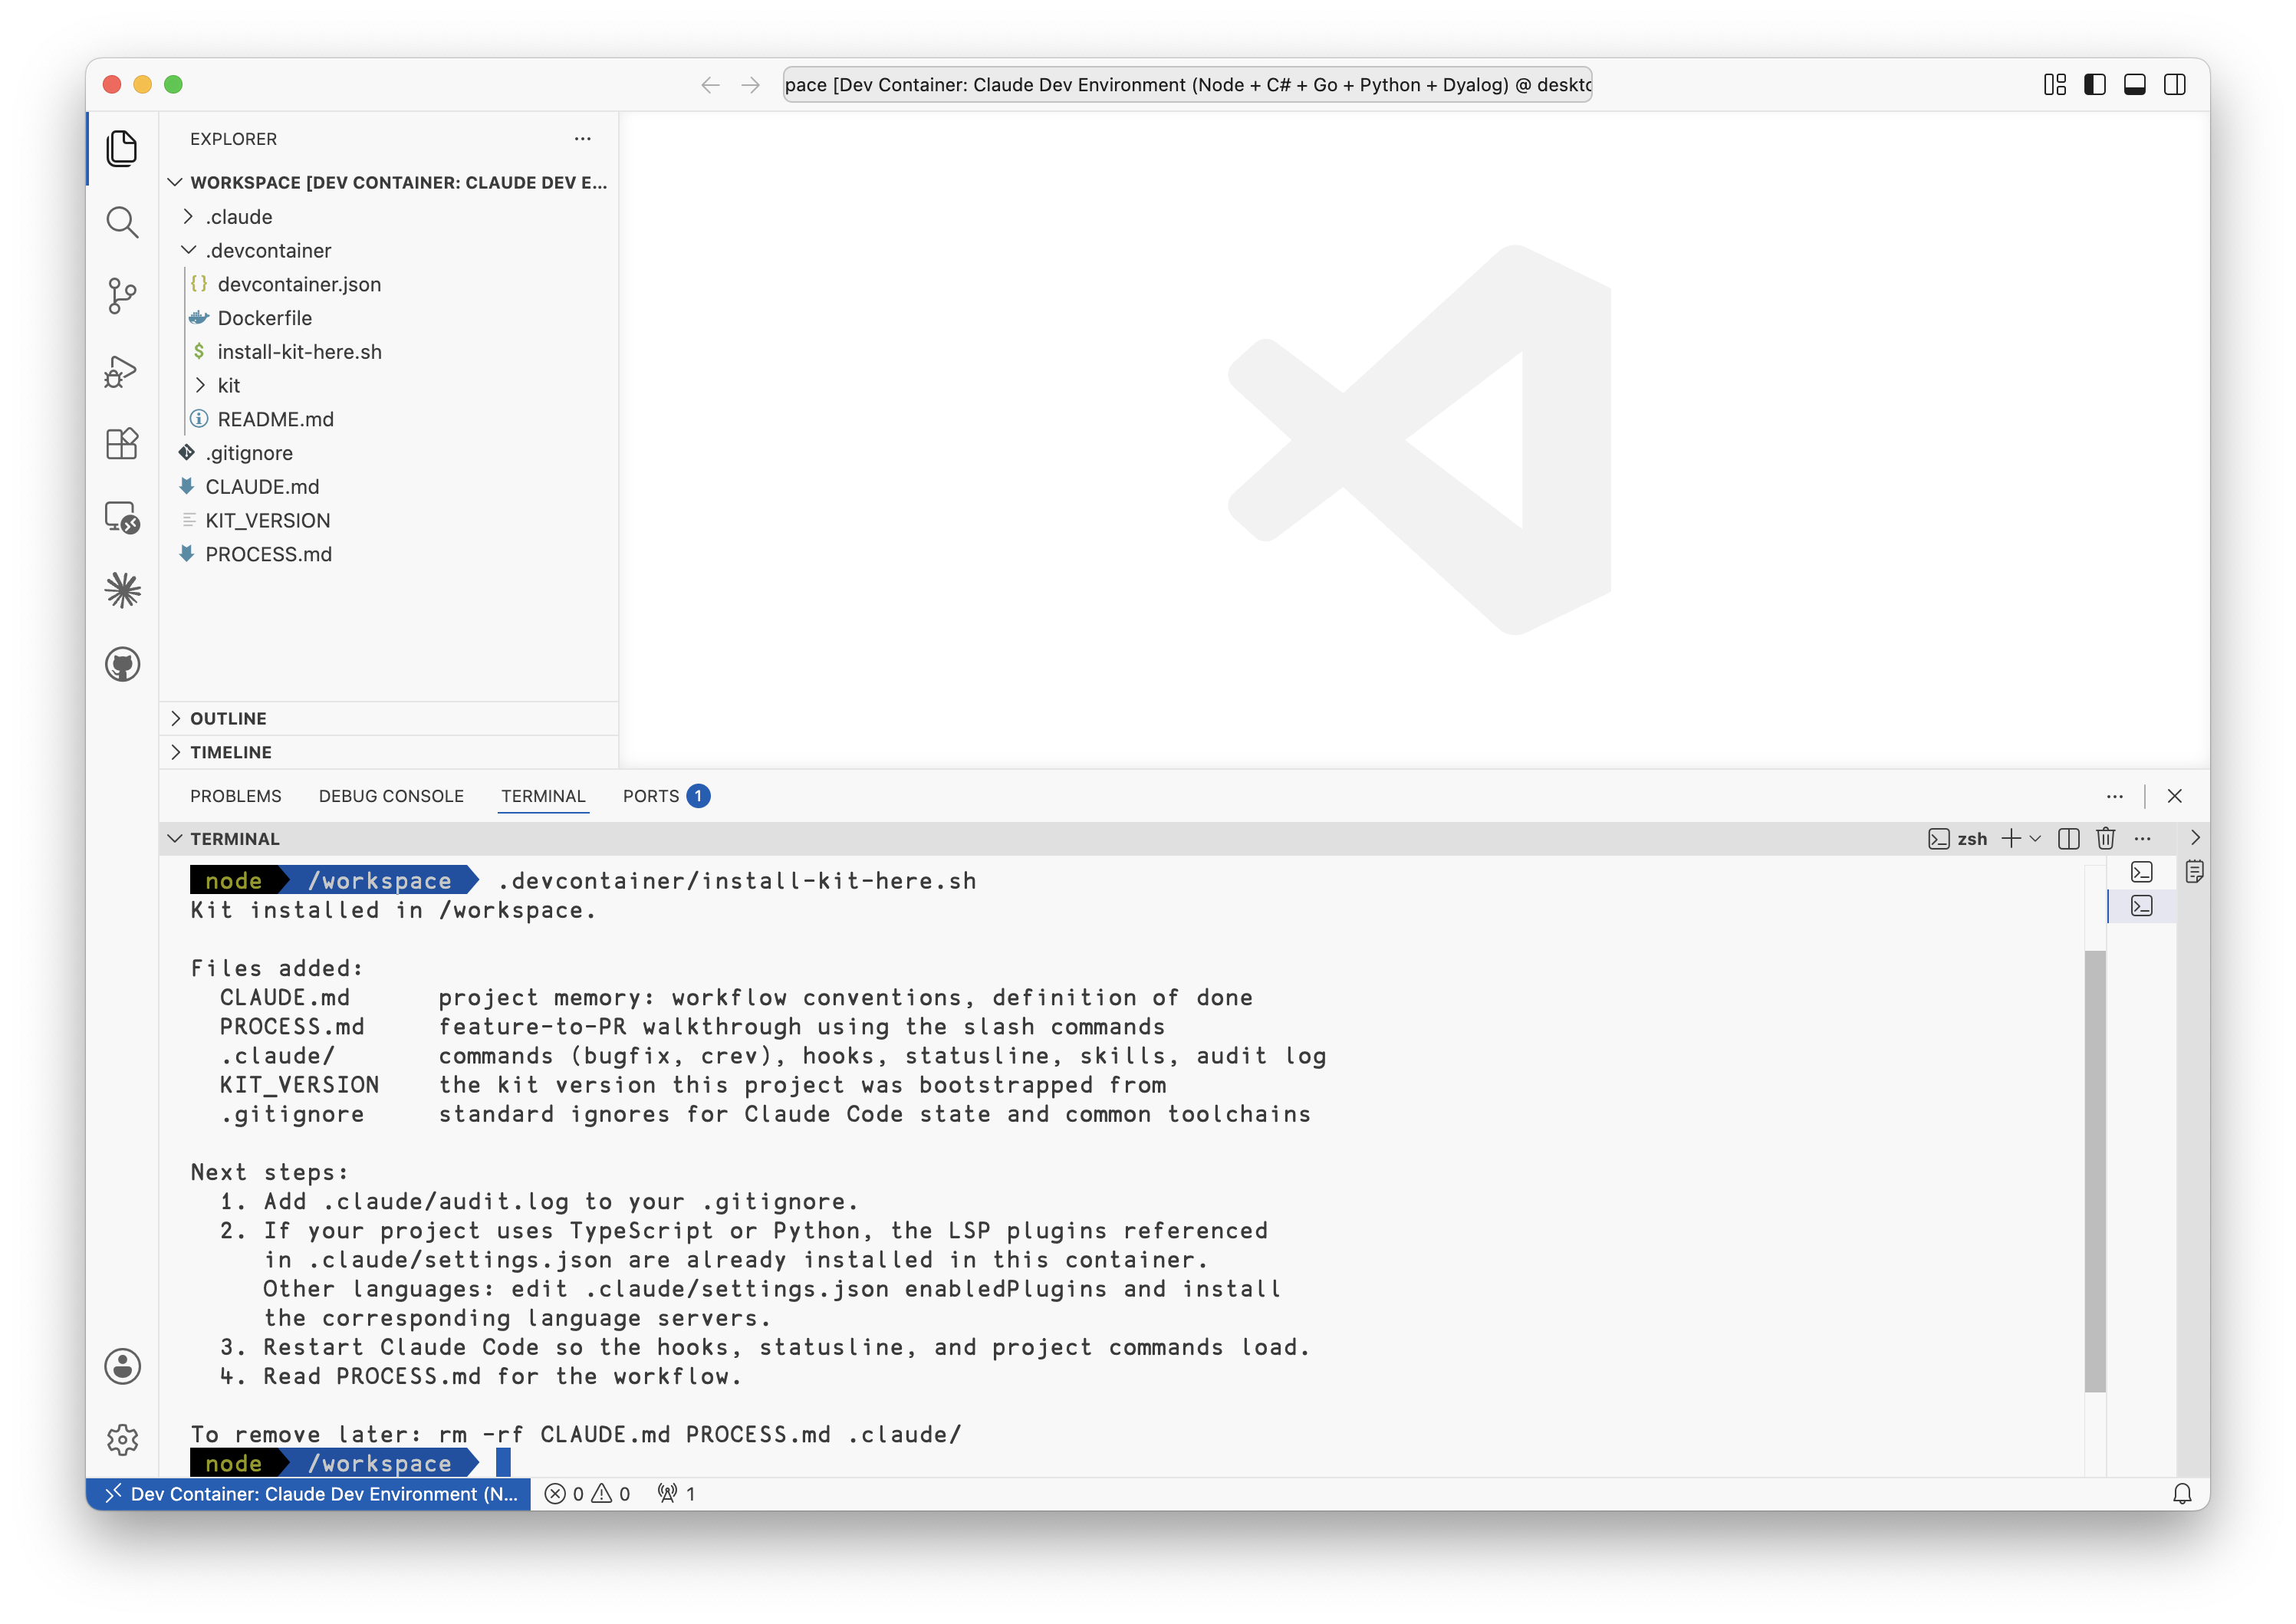Kill the terminal using trash icon

coord(2105,838)
